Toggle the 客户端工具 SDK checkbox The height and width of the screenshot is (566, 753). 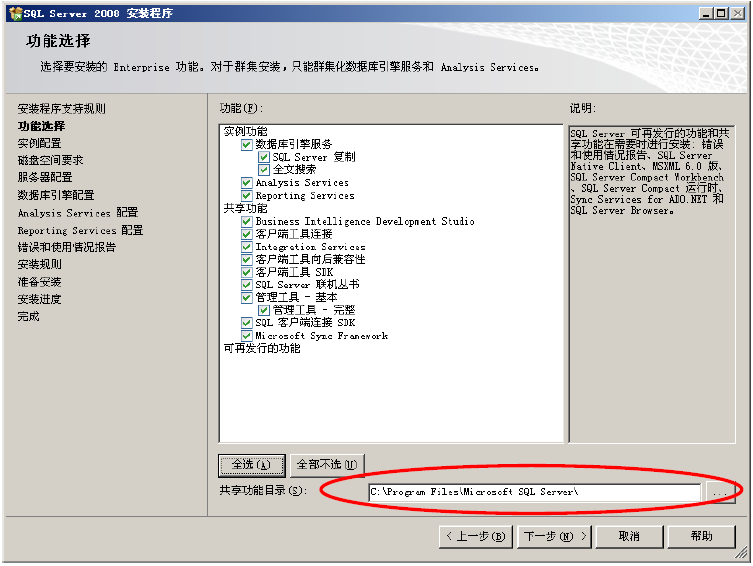(246, 272)
